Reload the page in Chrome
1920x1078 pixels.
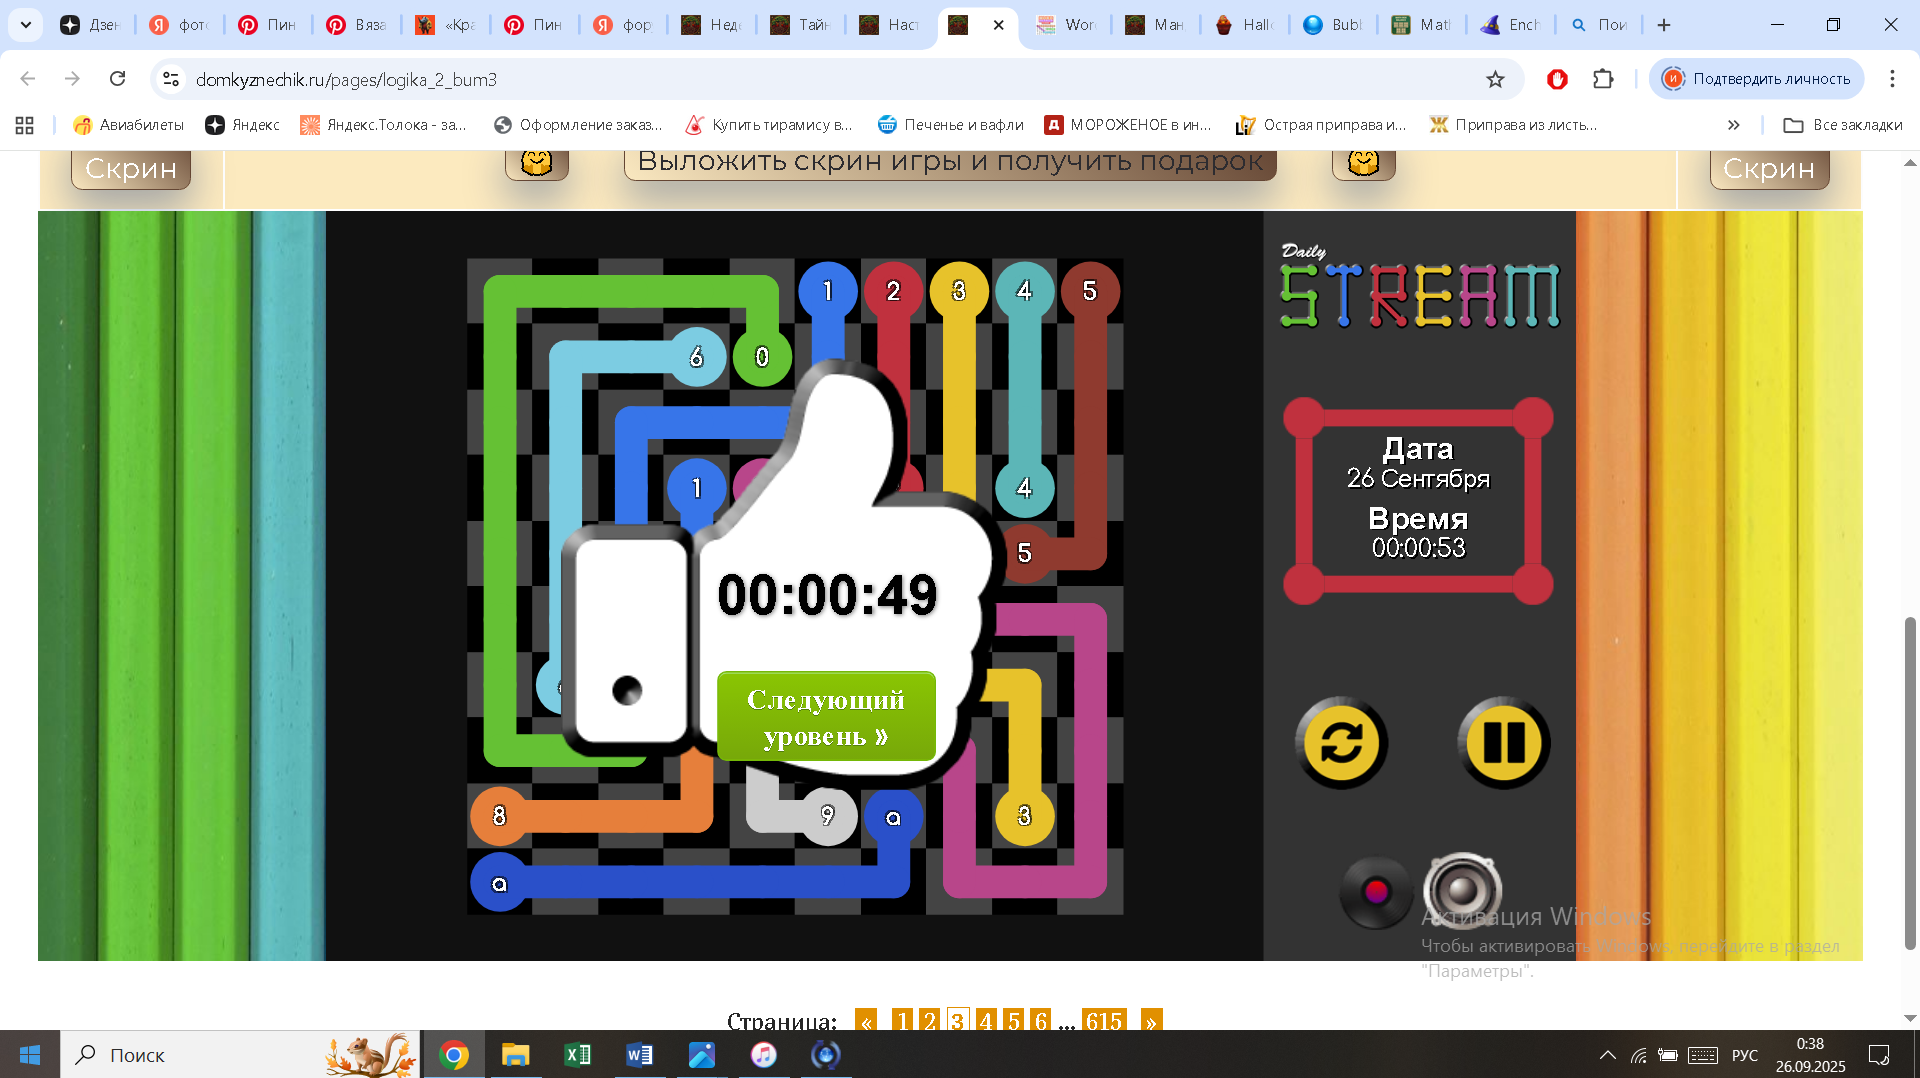click(x=117, y=79)
